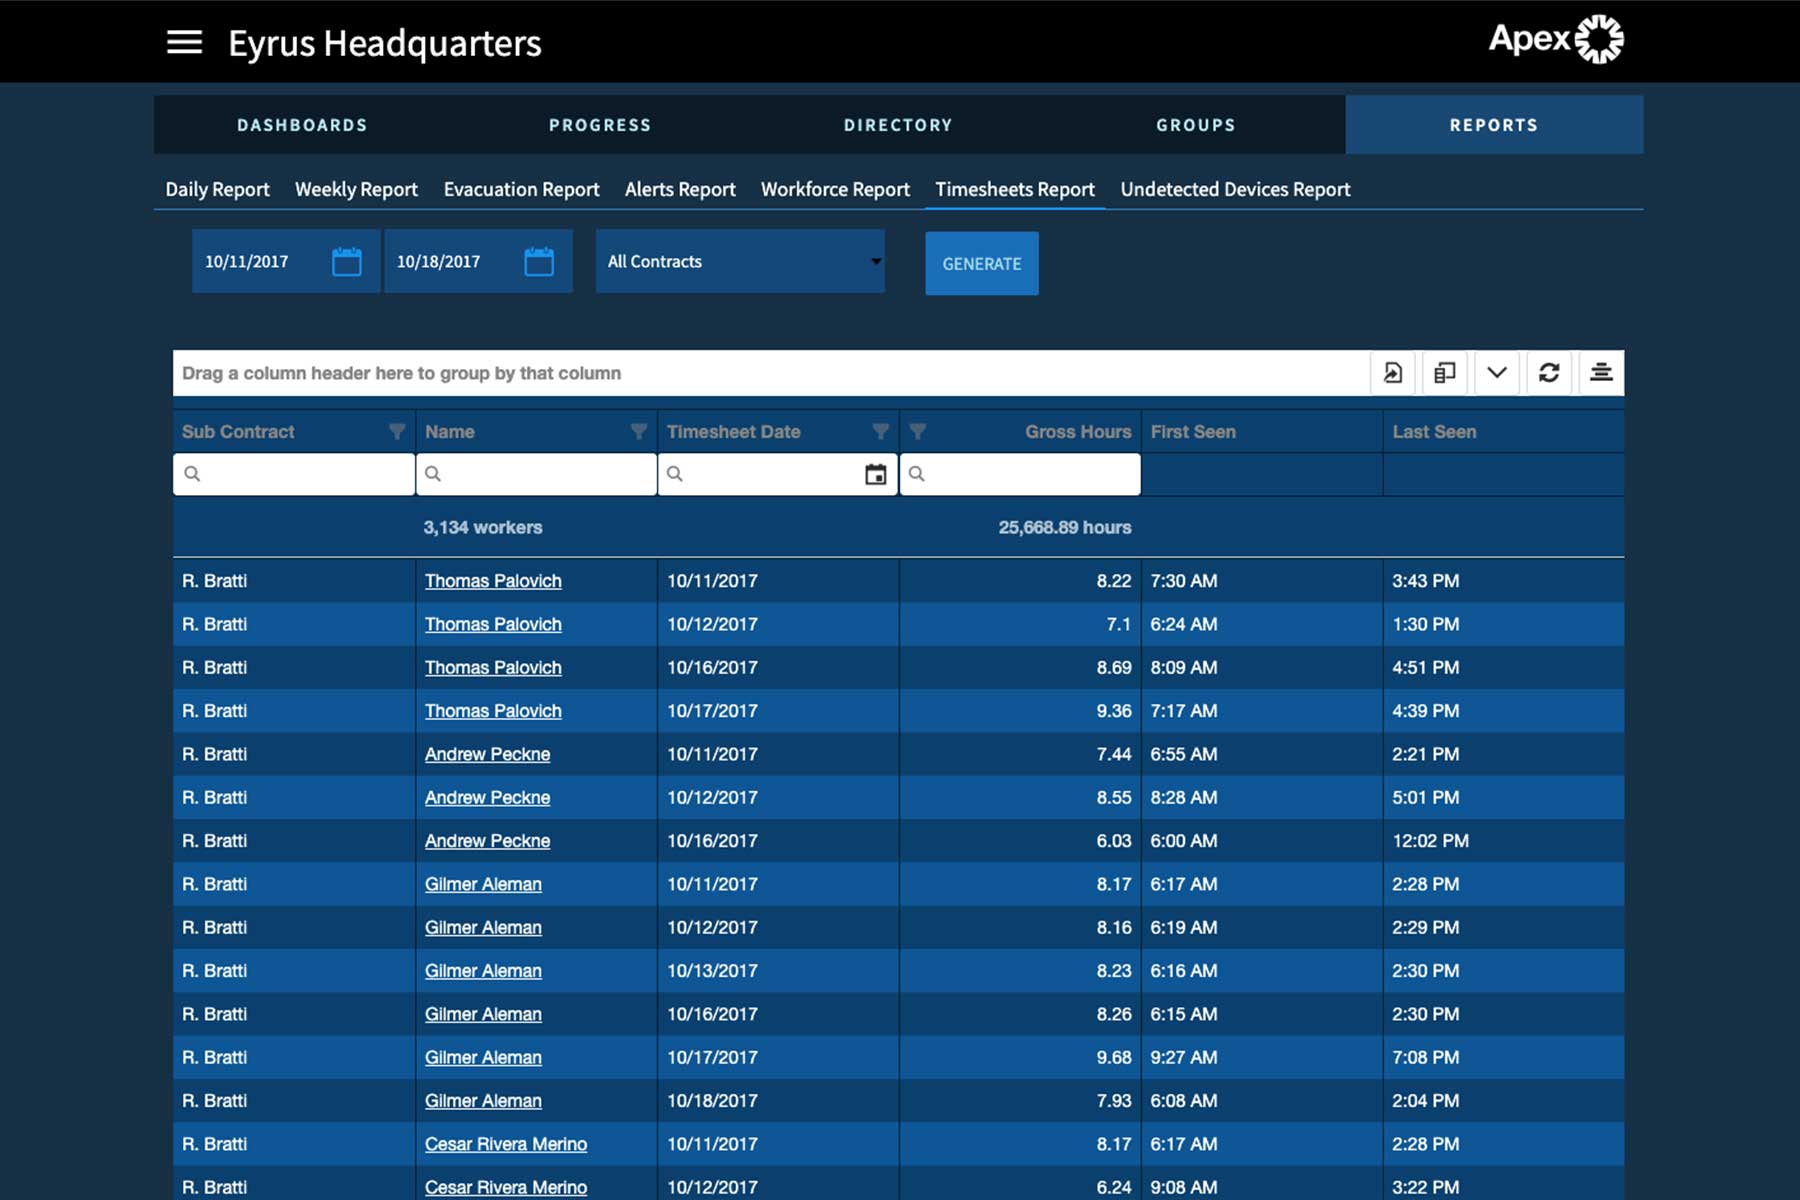Click the Apex logo
1800x1200 pixels.
click(1553, 40)
